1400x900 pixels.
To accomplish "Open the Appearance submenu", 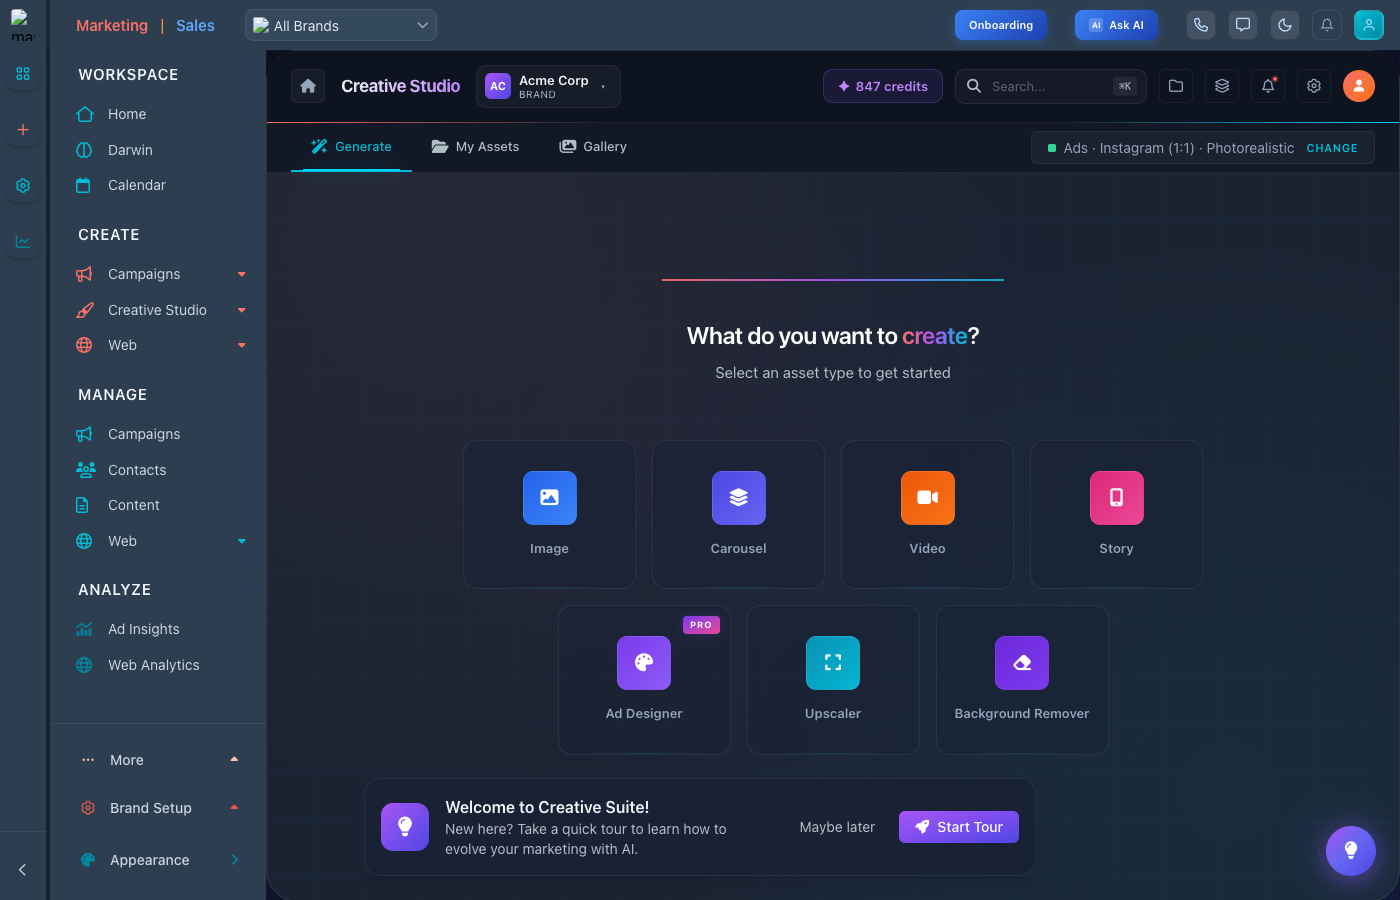I will click(160, 860).
